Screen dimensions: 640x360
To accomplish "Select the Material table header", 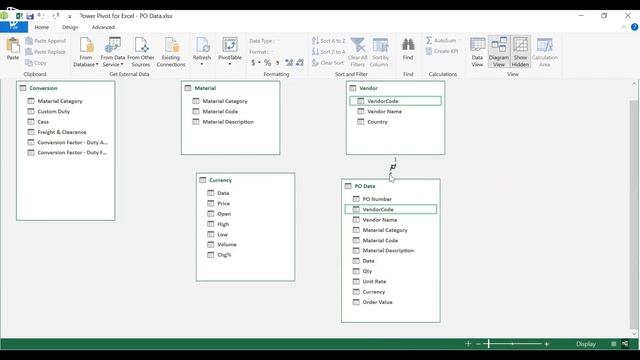I will click(231, 88).
